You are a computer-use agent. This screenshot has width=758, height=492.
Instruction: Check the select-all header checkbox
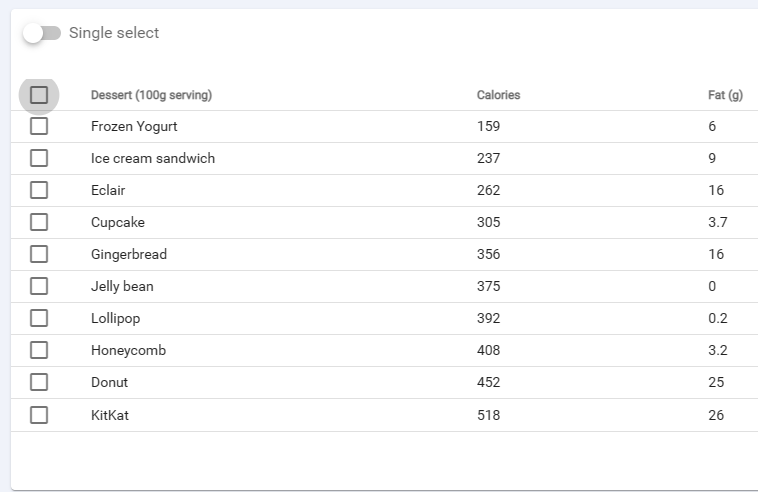39,95
